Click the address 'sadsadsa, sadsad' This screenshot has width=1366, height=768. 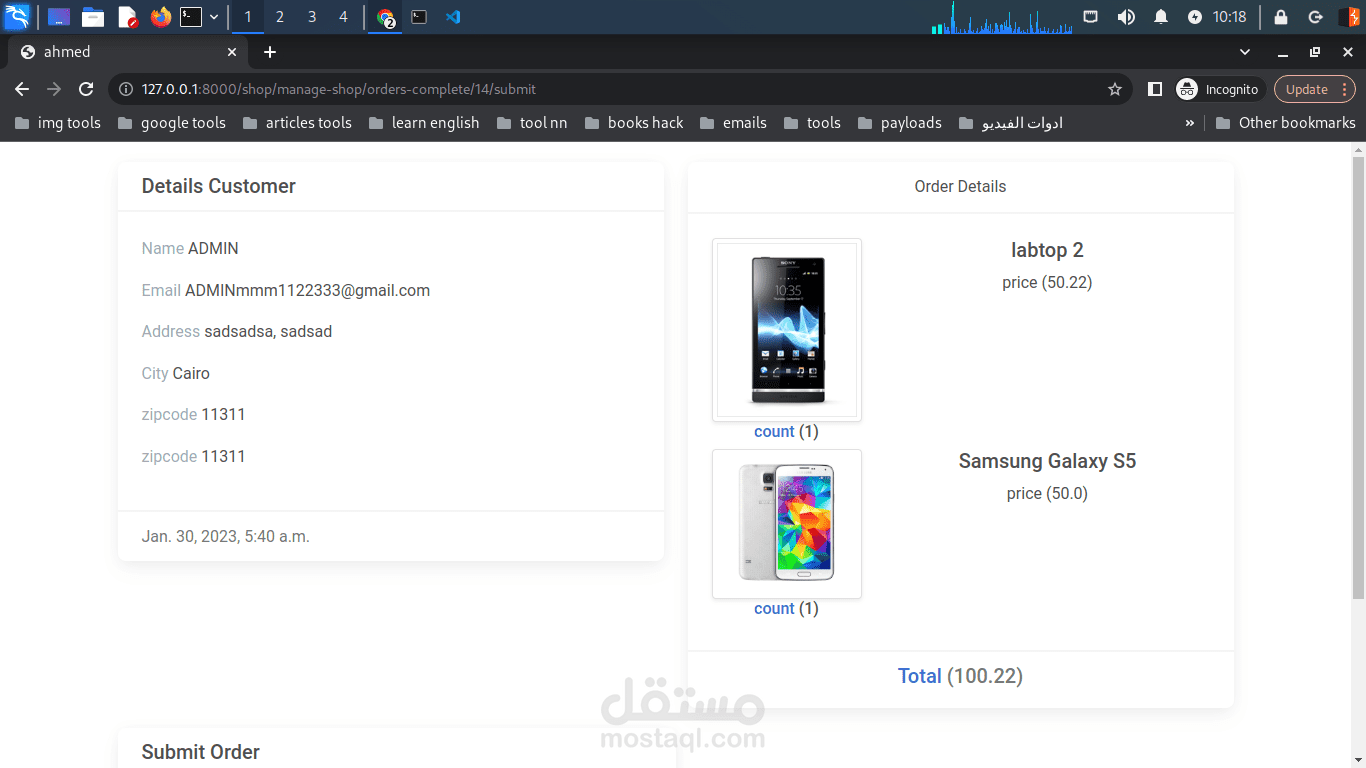click(x=268, y=332)
